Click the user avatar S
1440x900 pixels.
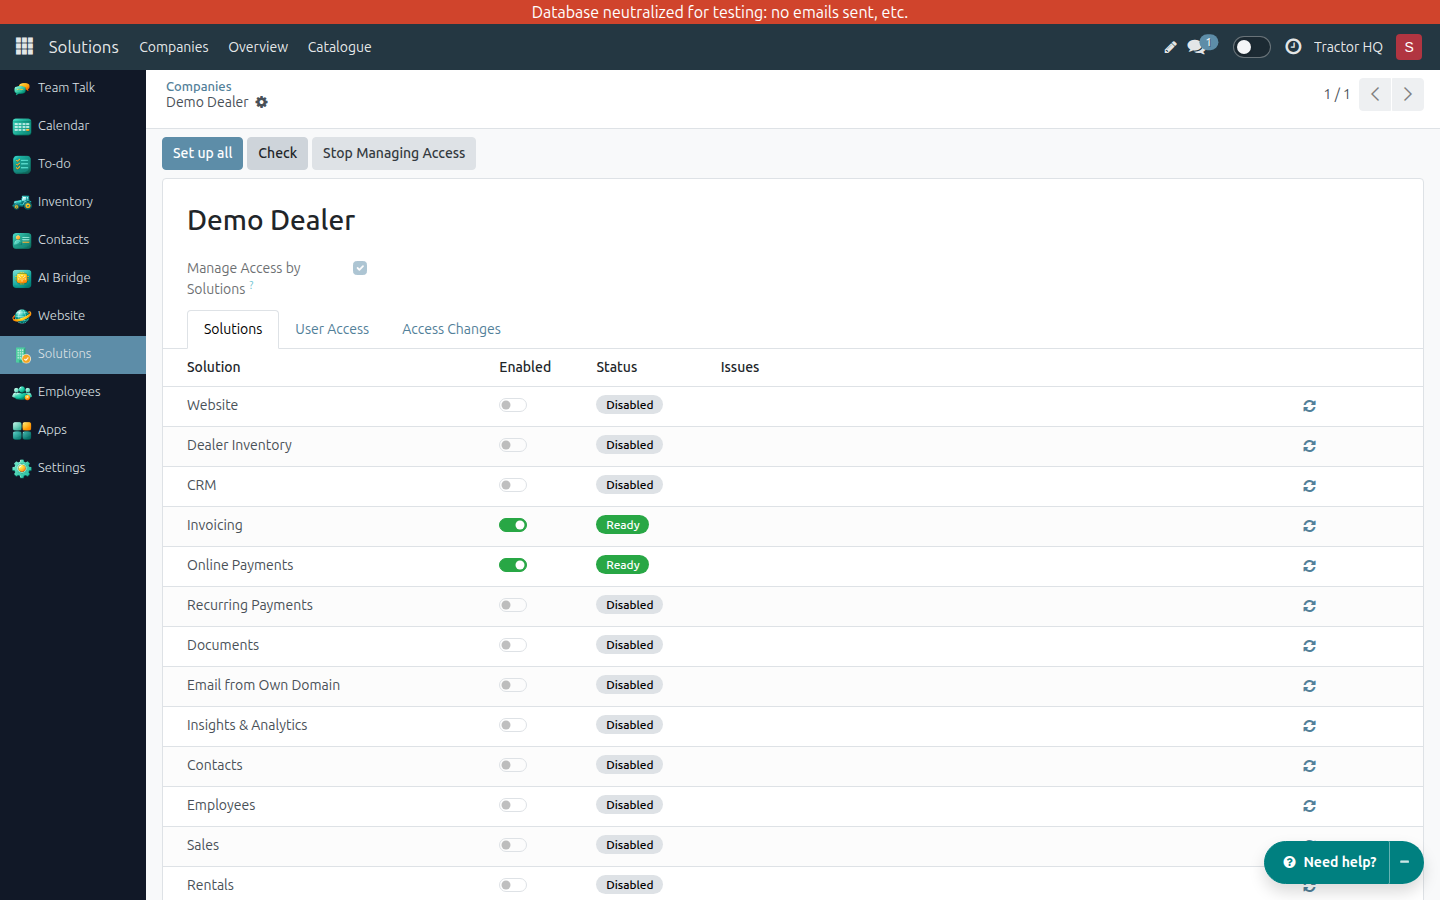click(x=1409, y=47)
